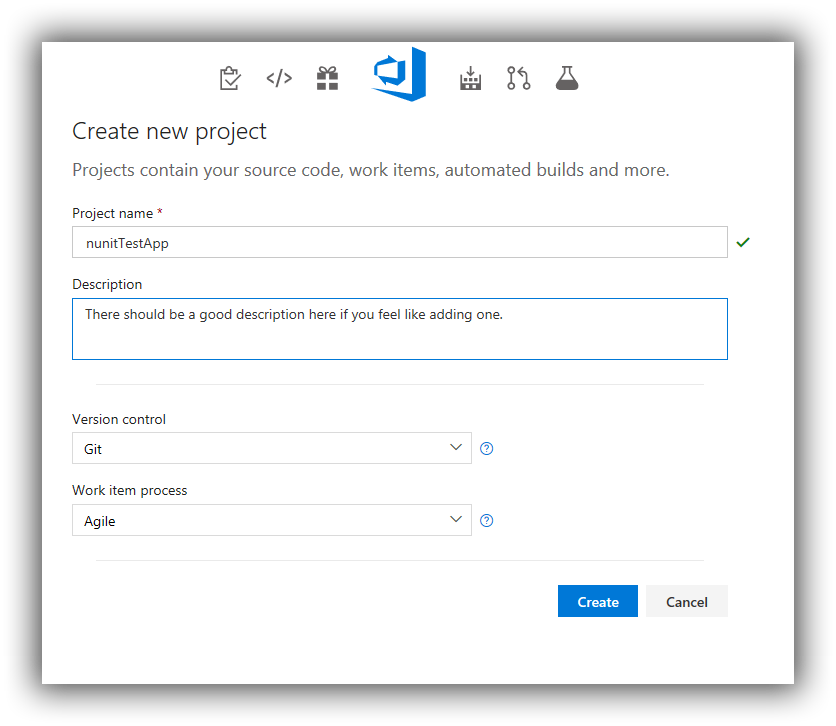Click the code brackets icon

point(279,78)
